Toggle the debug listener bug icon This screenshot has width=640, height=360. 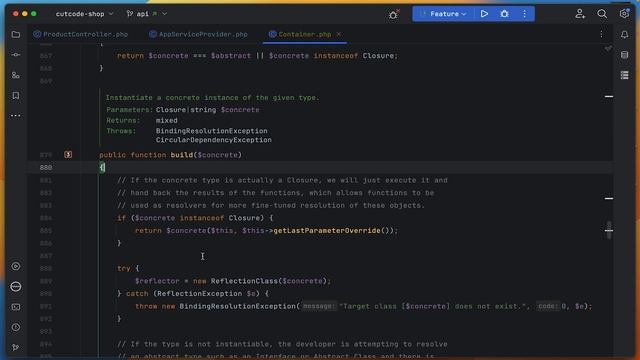tap(393, 15)
